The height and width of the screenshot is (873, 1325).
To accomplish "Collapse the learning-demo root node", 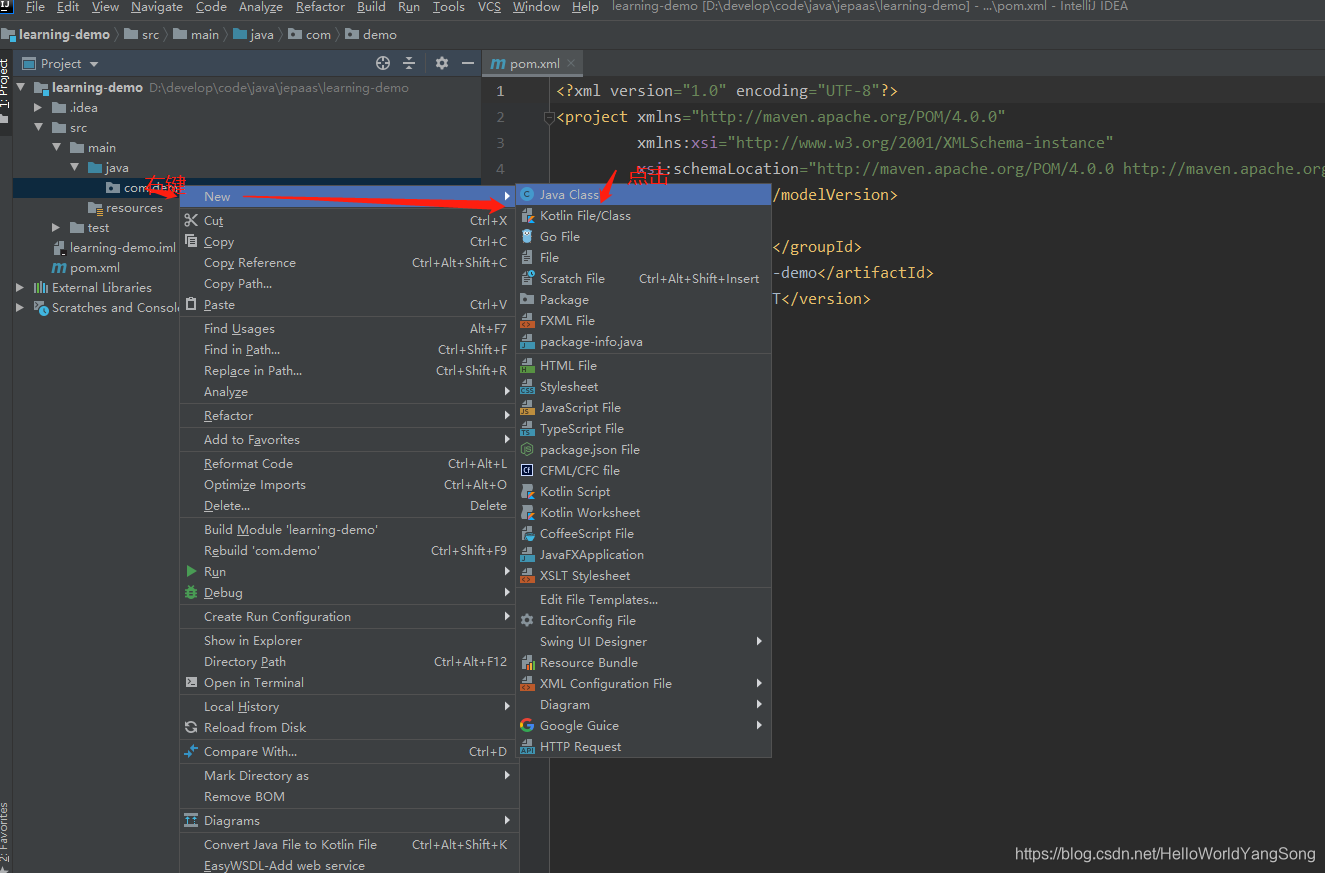I will tap(21, 87).
